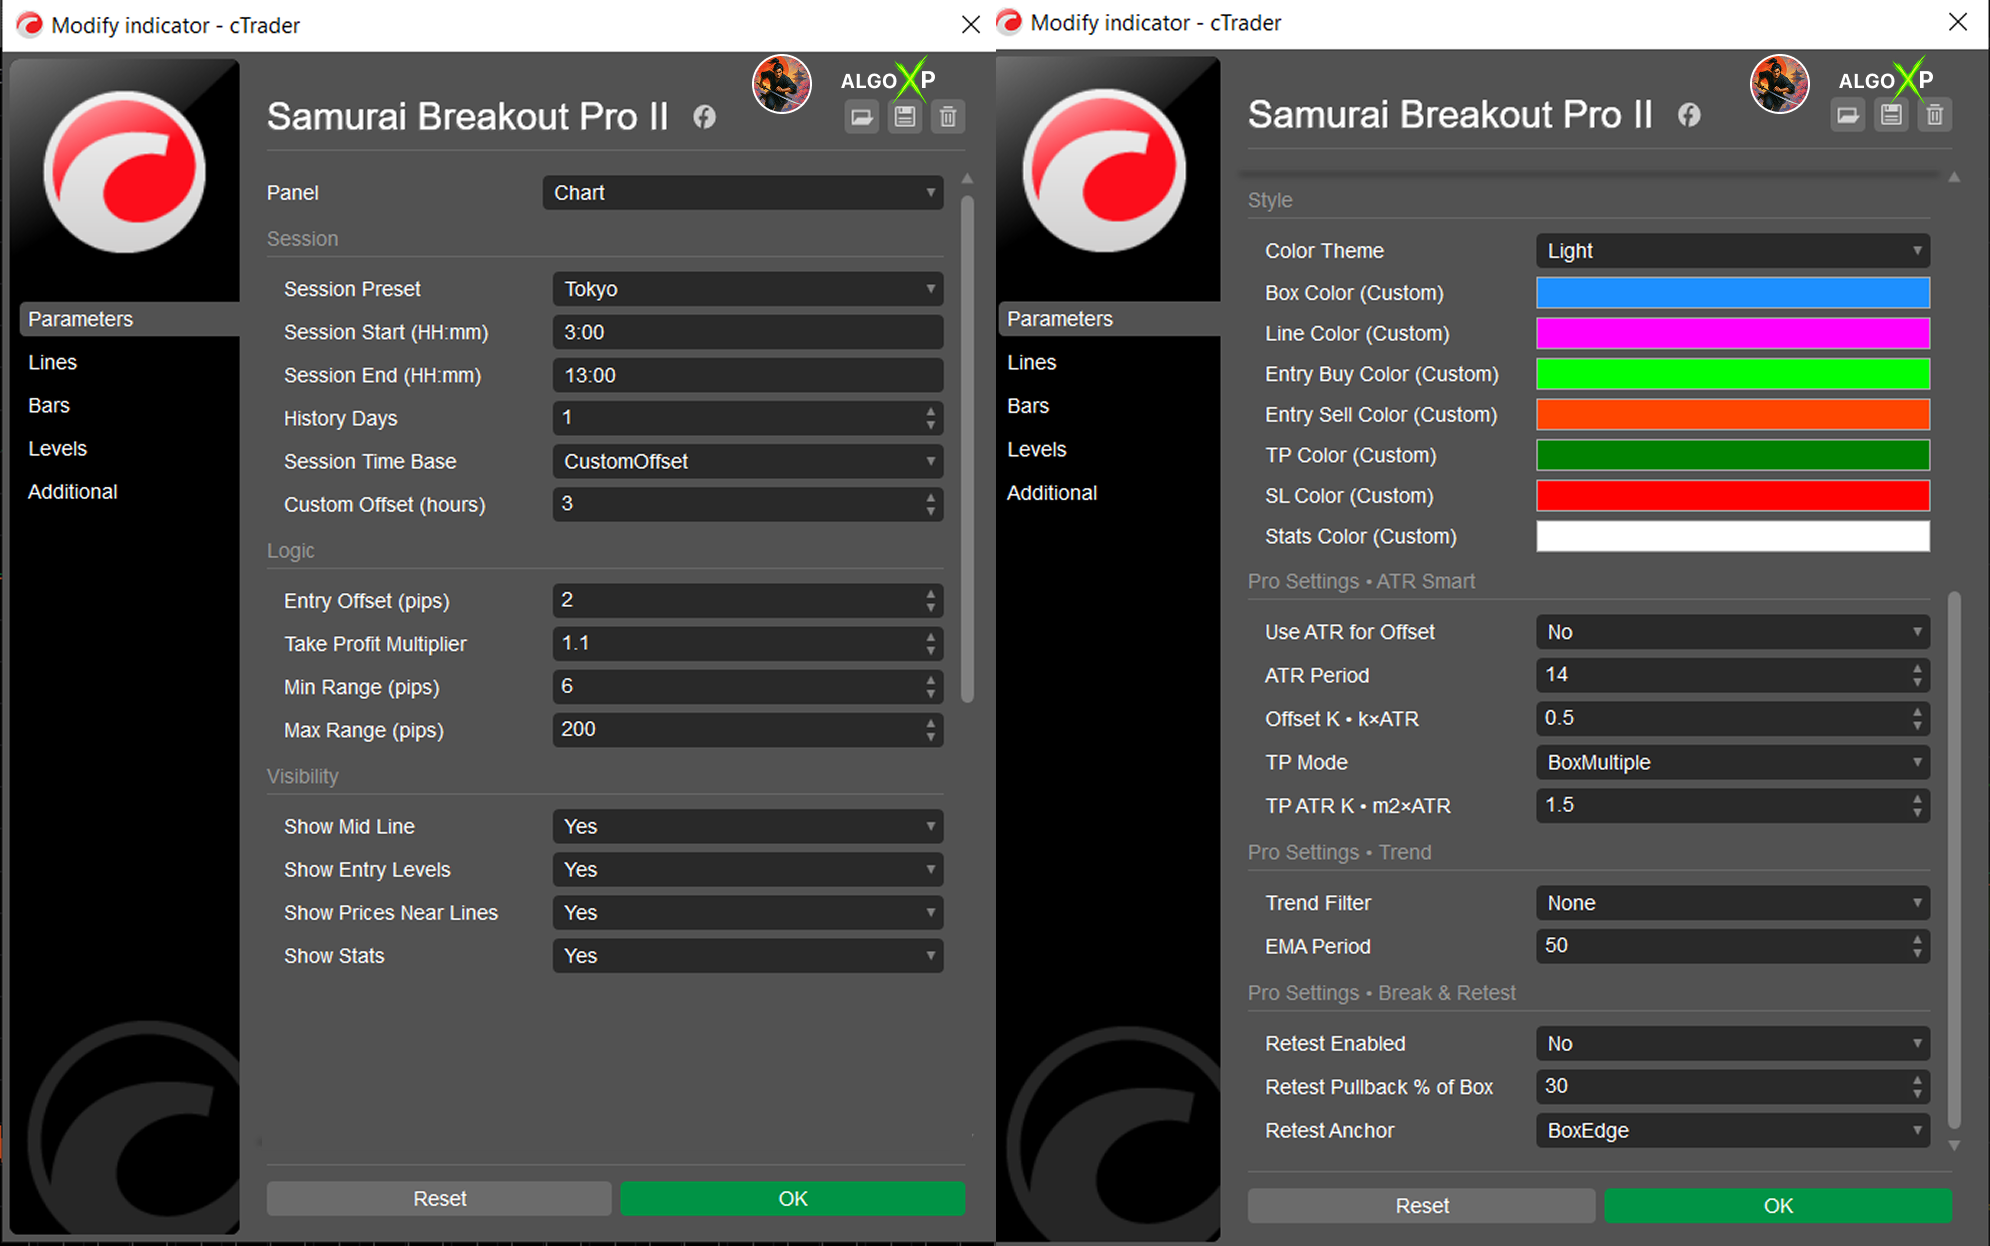Open Retest Enabled dropdown

point(1733,1044)
